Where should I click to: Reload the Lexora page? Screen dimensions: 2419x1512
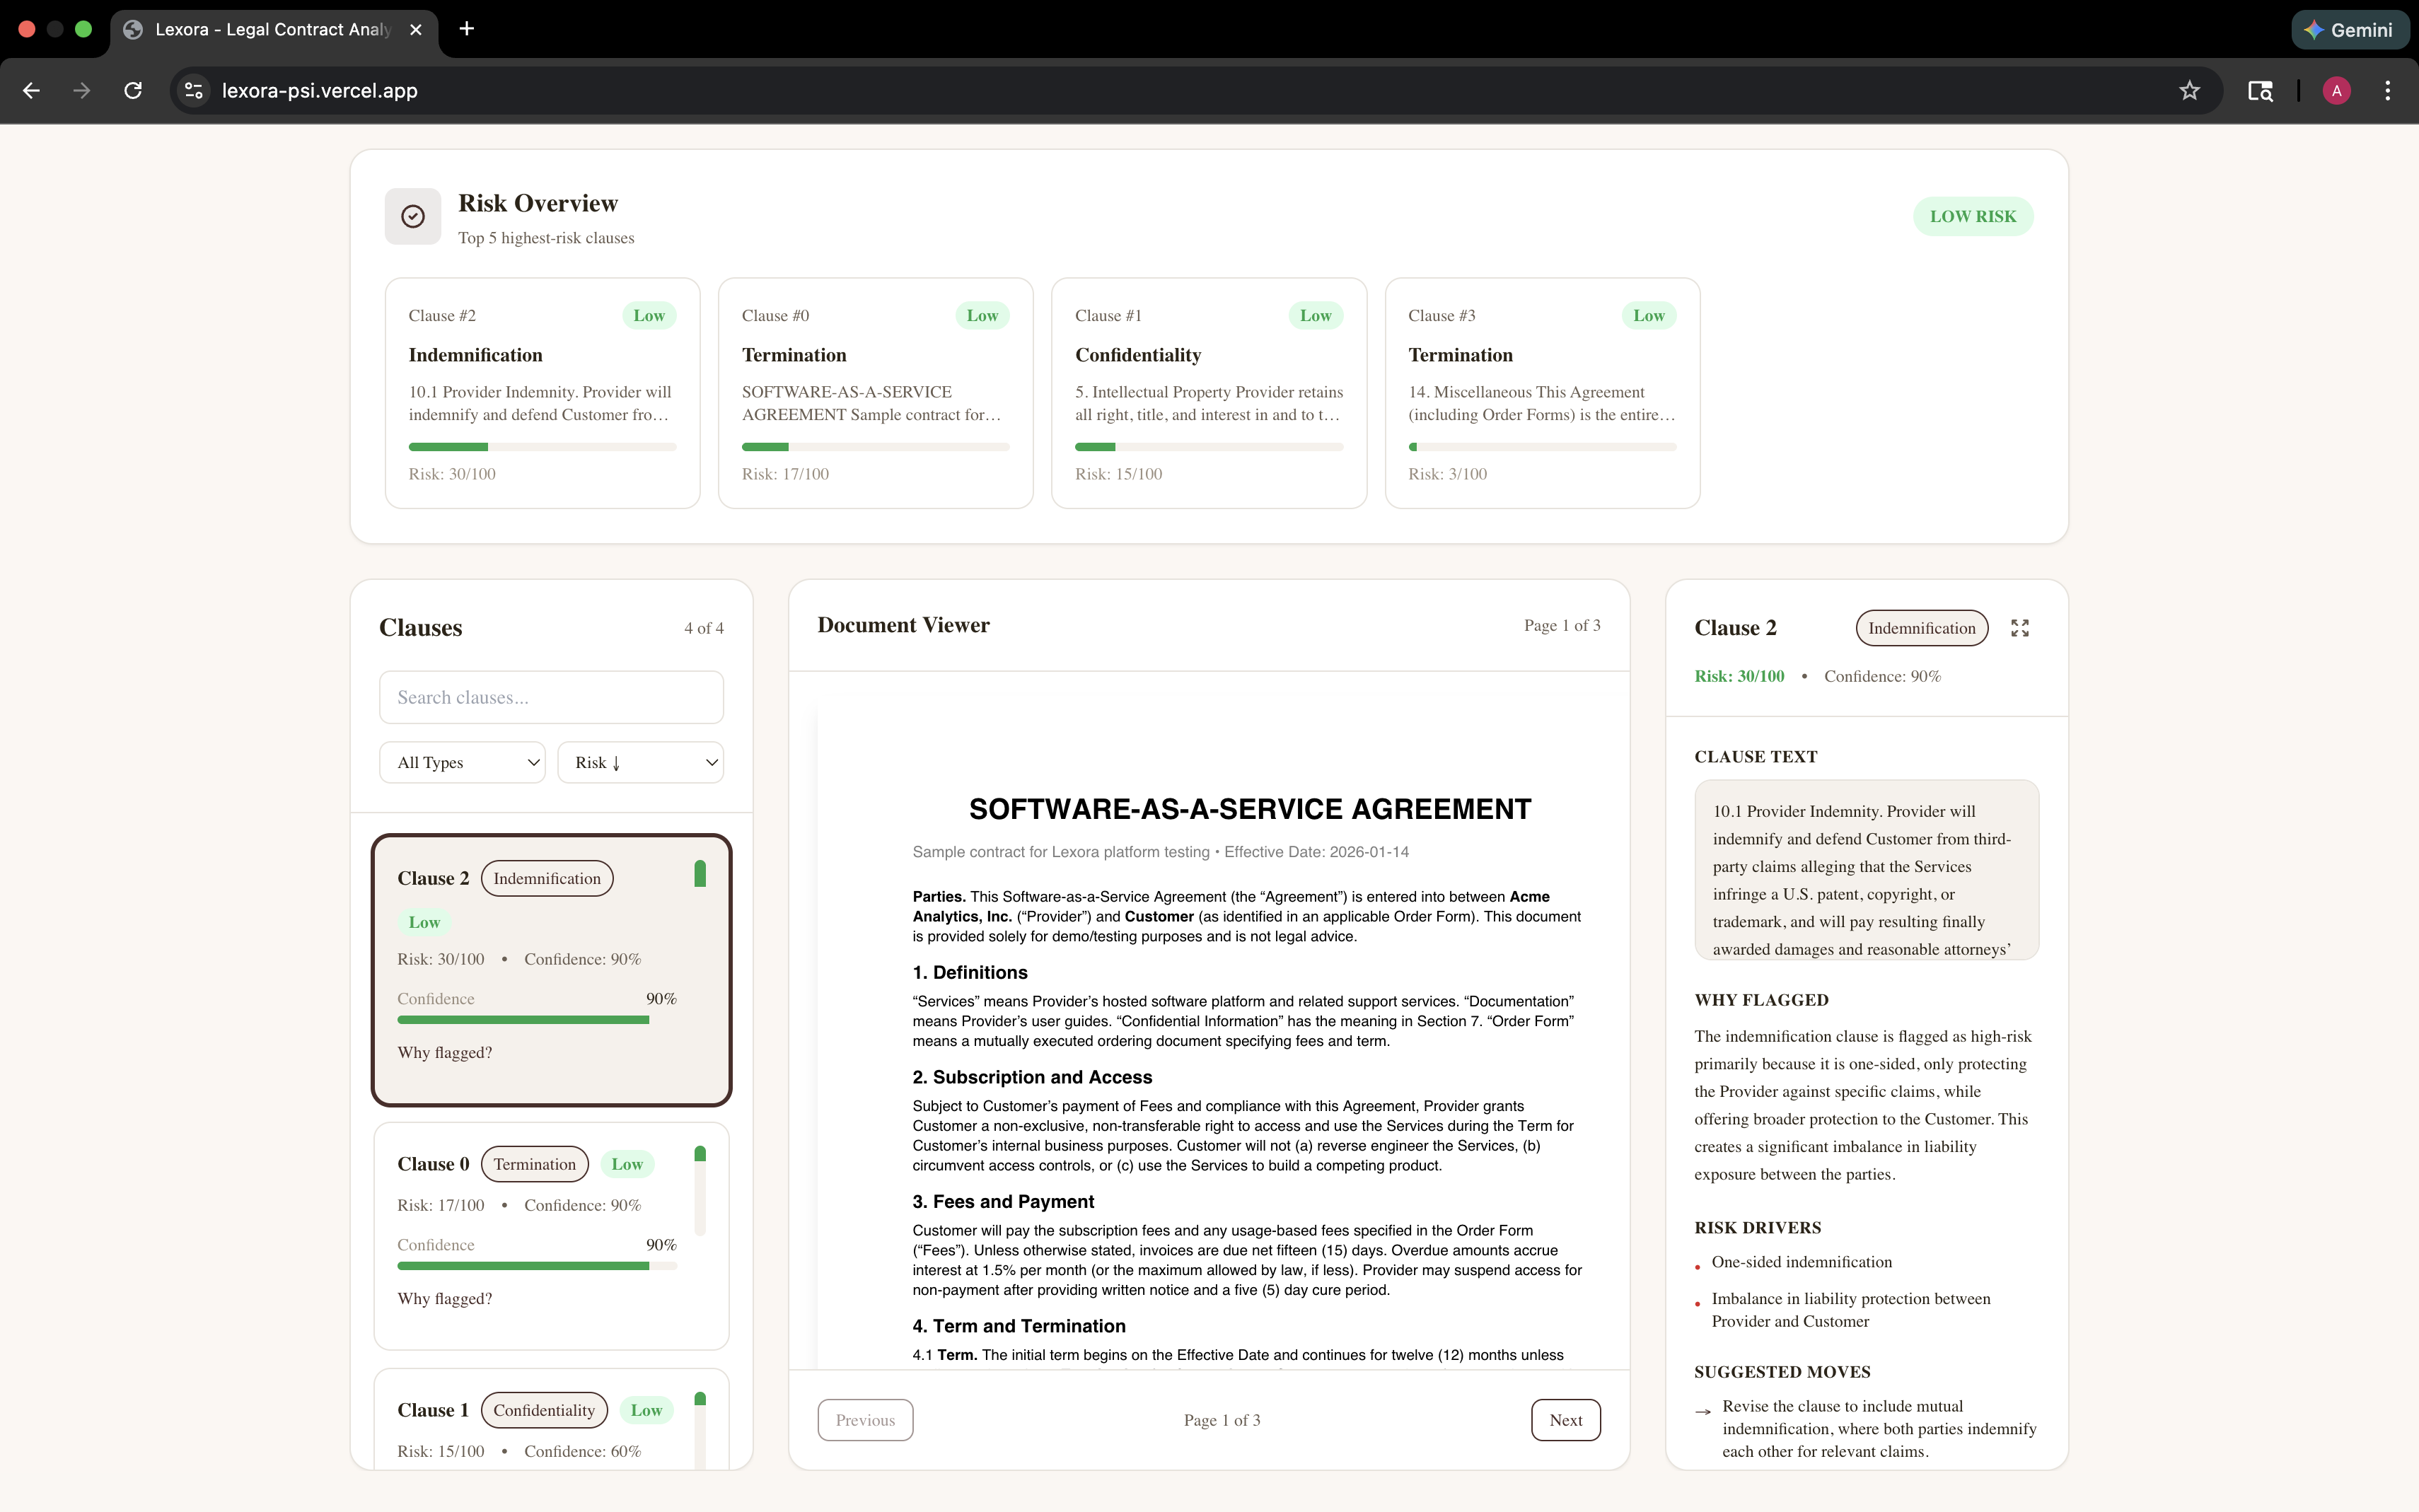(x=133, y=91)
